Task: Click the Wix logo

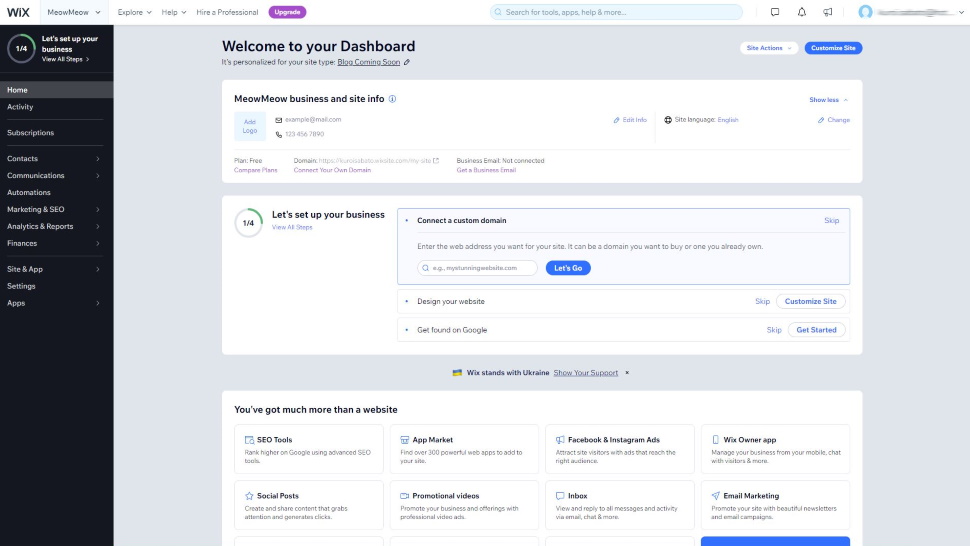Action: 18,12
